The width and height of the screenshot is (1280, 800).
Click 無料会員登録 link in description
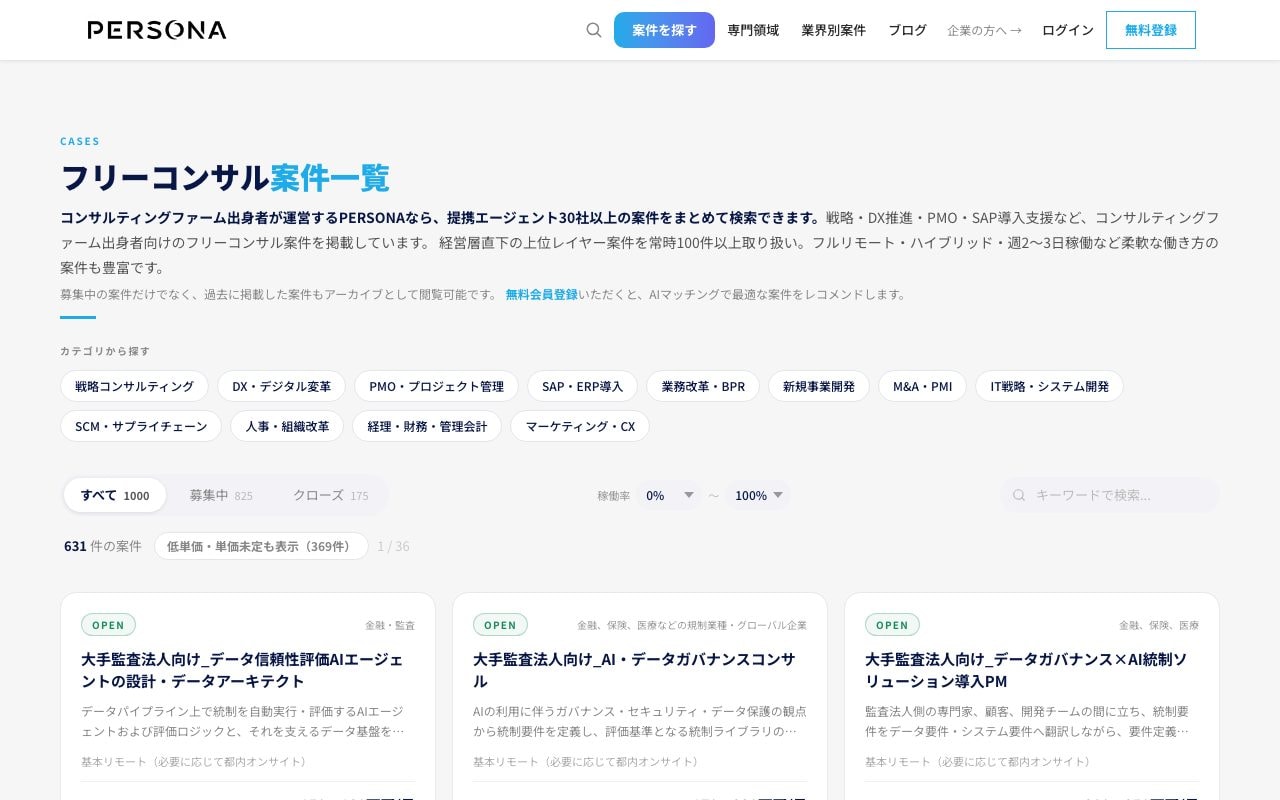(x=541, y=294)
